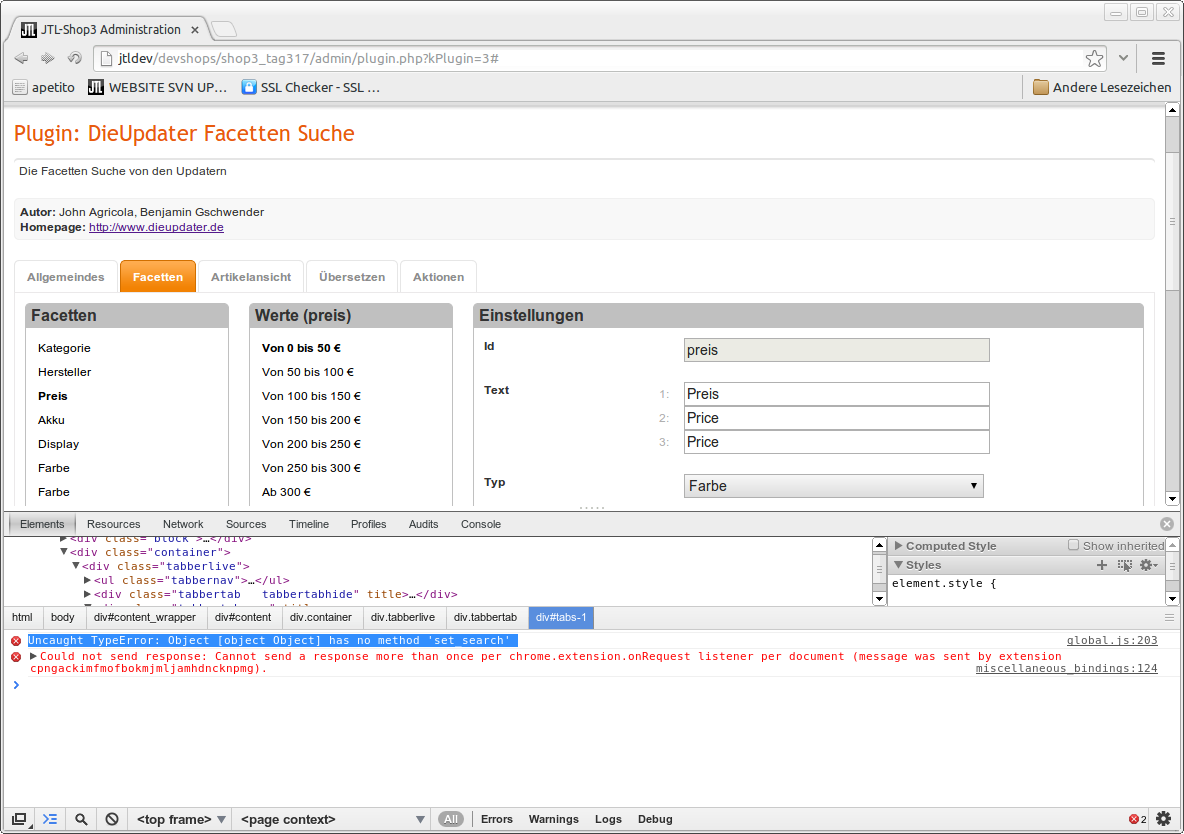The width and height of the screenshot is (1184, 834).
Task: Open the apetito bookmark
Action: (44, 88)
